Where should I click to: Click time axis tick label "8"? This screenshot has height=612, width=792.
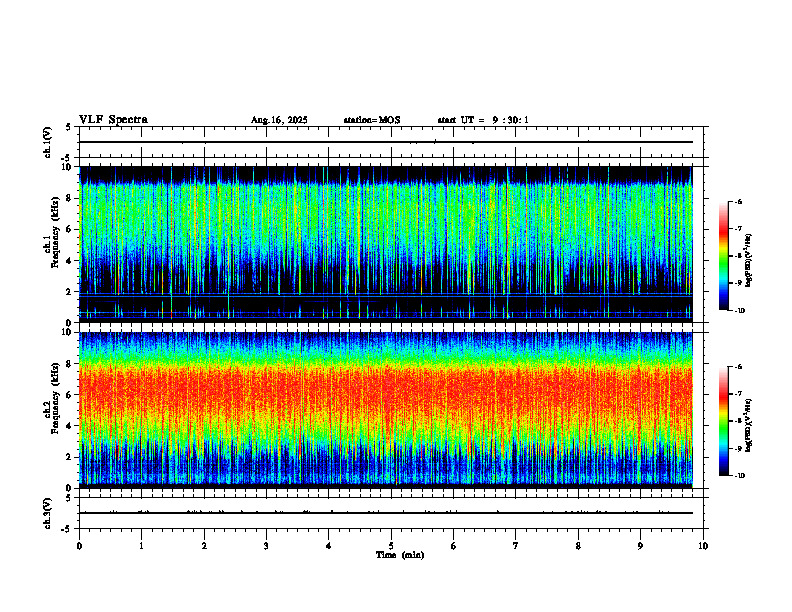(x=578, y=546)
